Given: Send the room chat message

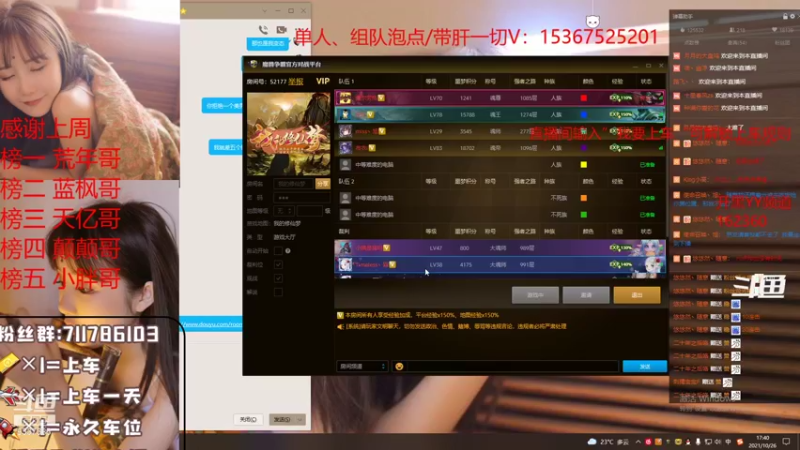Looking at the screenshot, I should click(644, 366).
